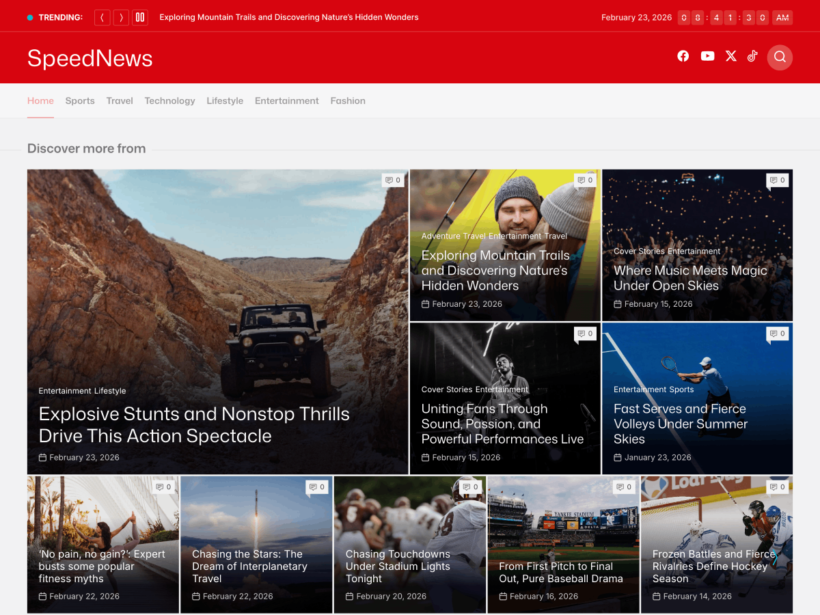This screenshot has width=820, height=615.
Task: Open the YouTube social icon
Action: coord(707,57)
